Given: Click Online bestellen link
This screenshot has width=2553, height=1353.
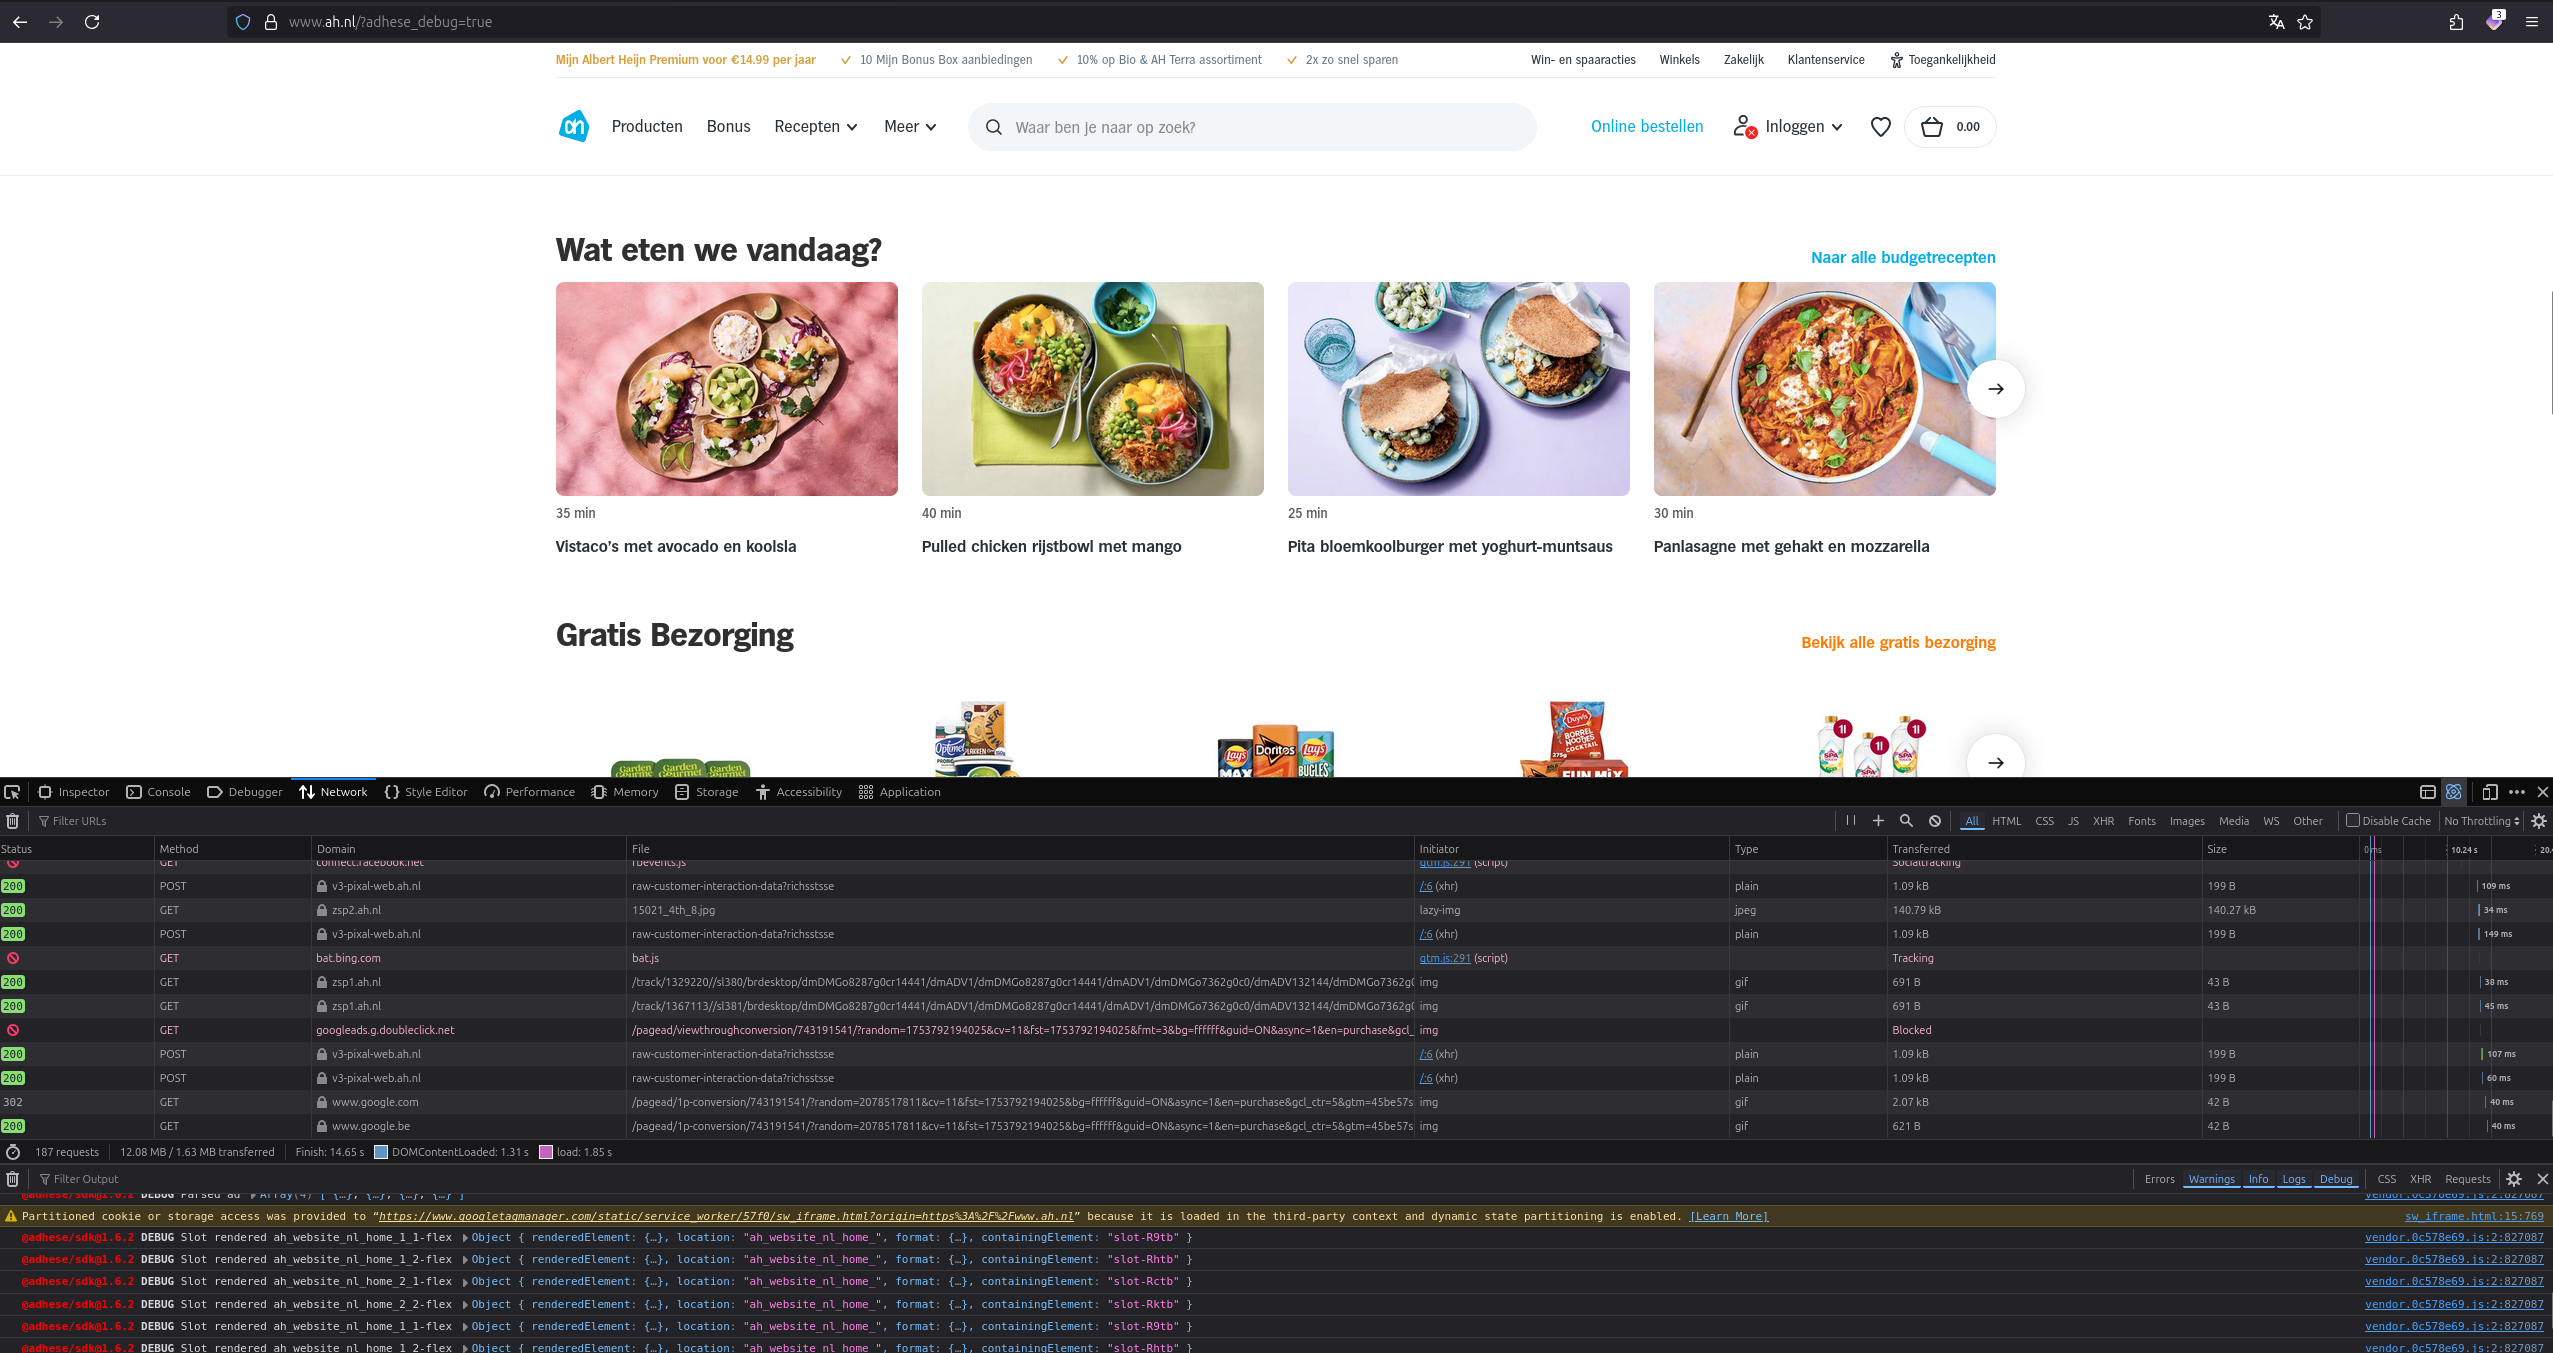Looking at the screenshot, I should 1647,126.
